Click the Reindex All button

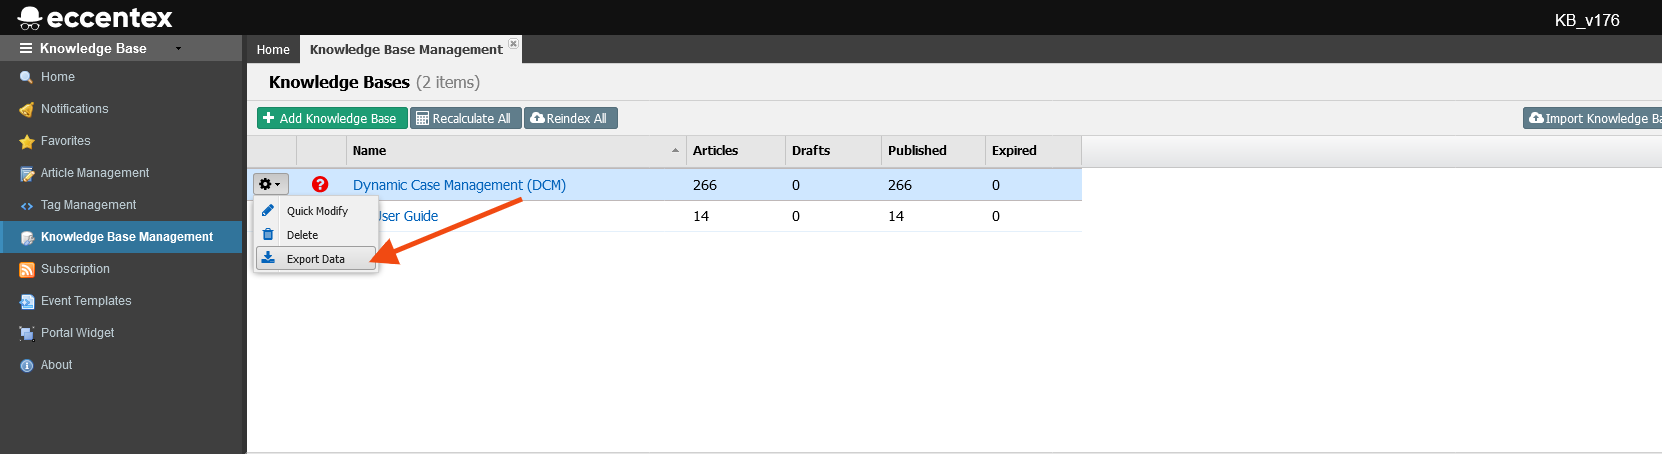(x=570, y=118)
